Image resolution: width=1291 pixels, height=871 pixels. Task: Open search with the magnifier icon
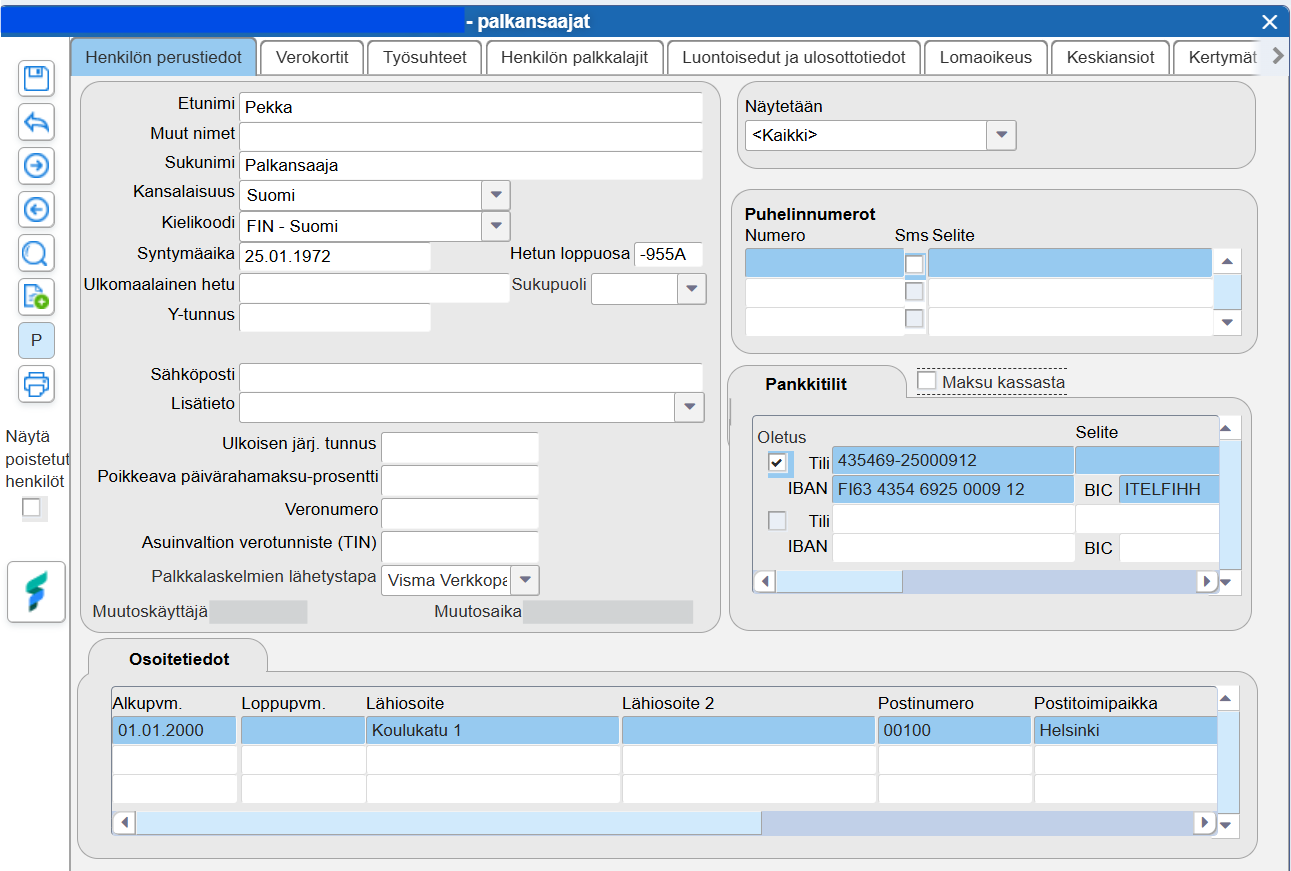point(37,253)
